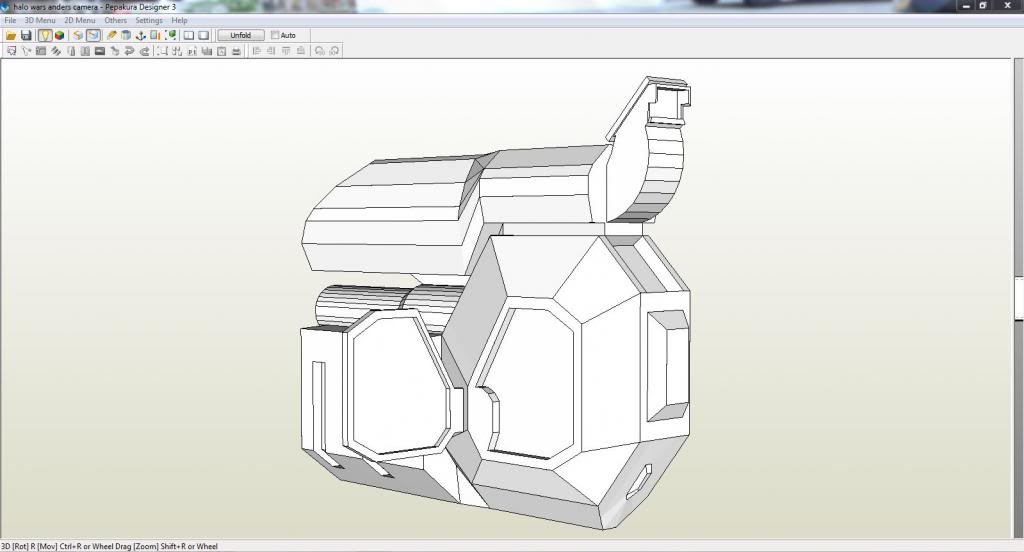Click the blue cylinder toolbar icon
Screen dimensions: 1024x552
coord(126,35)
